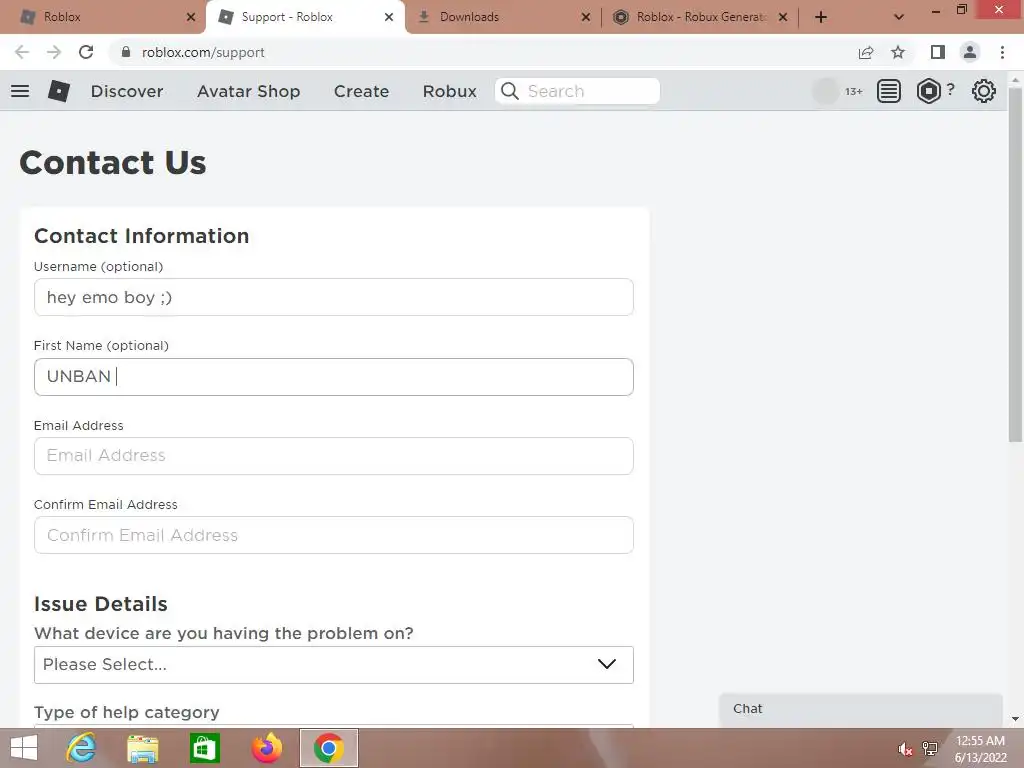
Task: Open the notifications feed icon
Action: click(888, 91)
